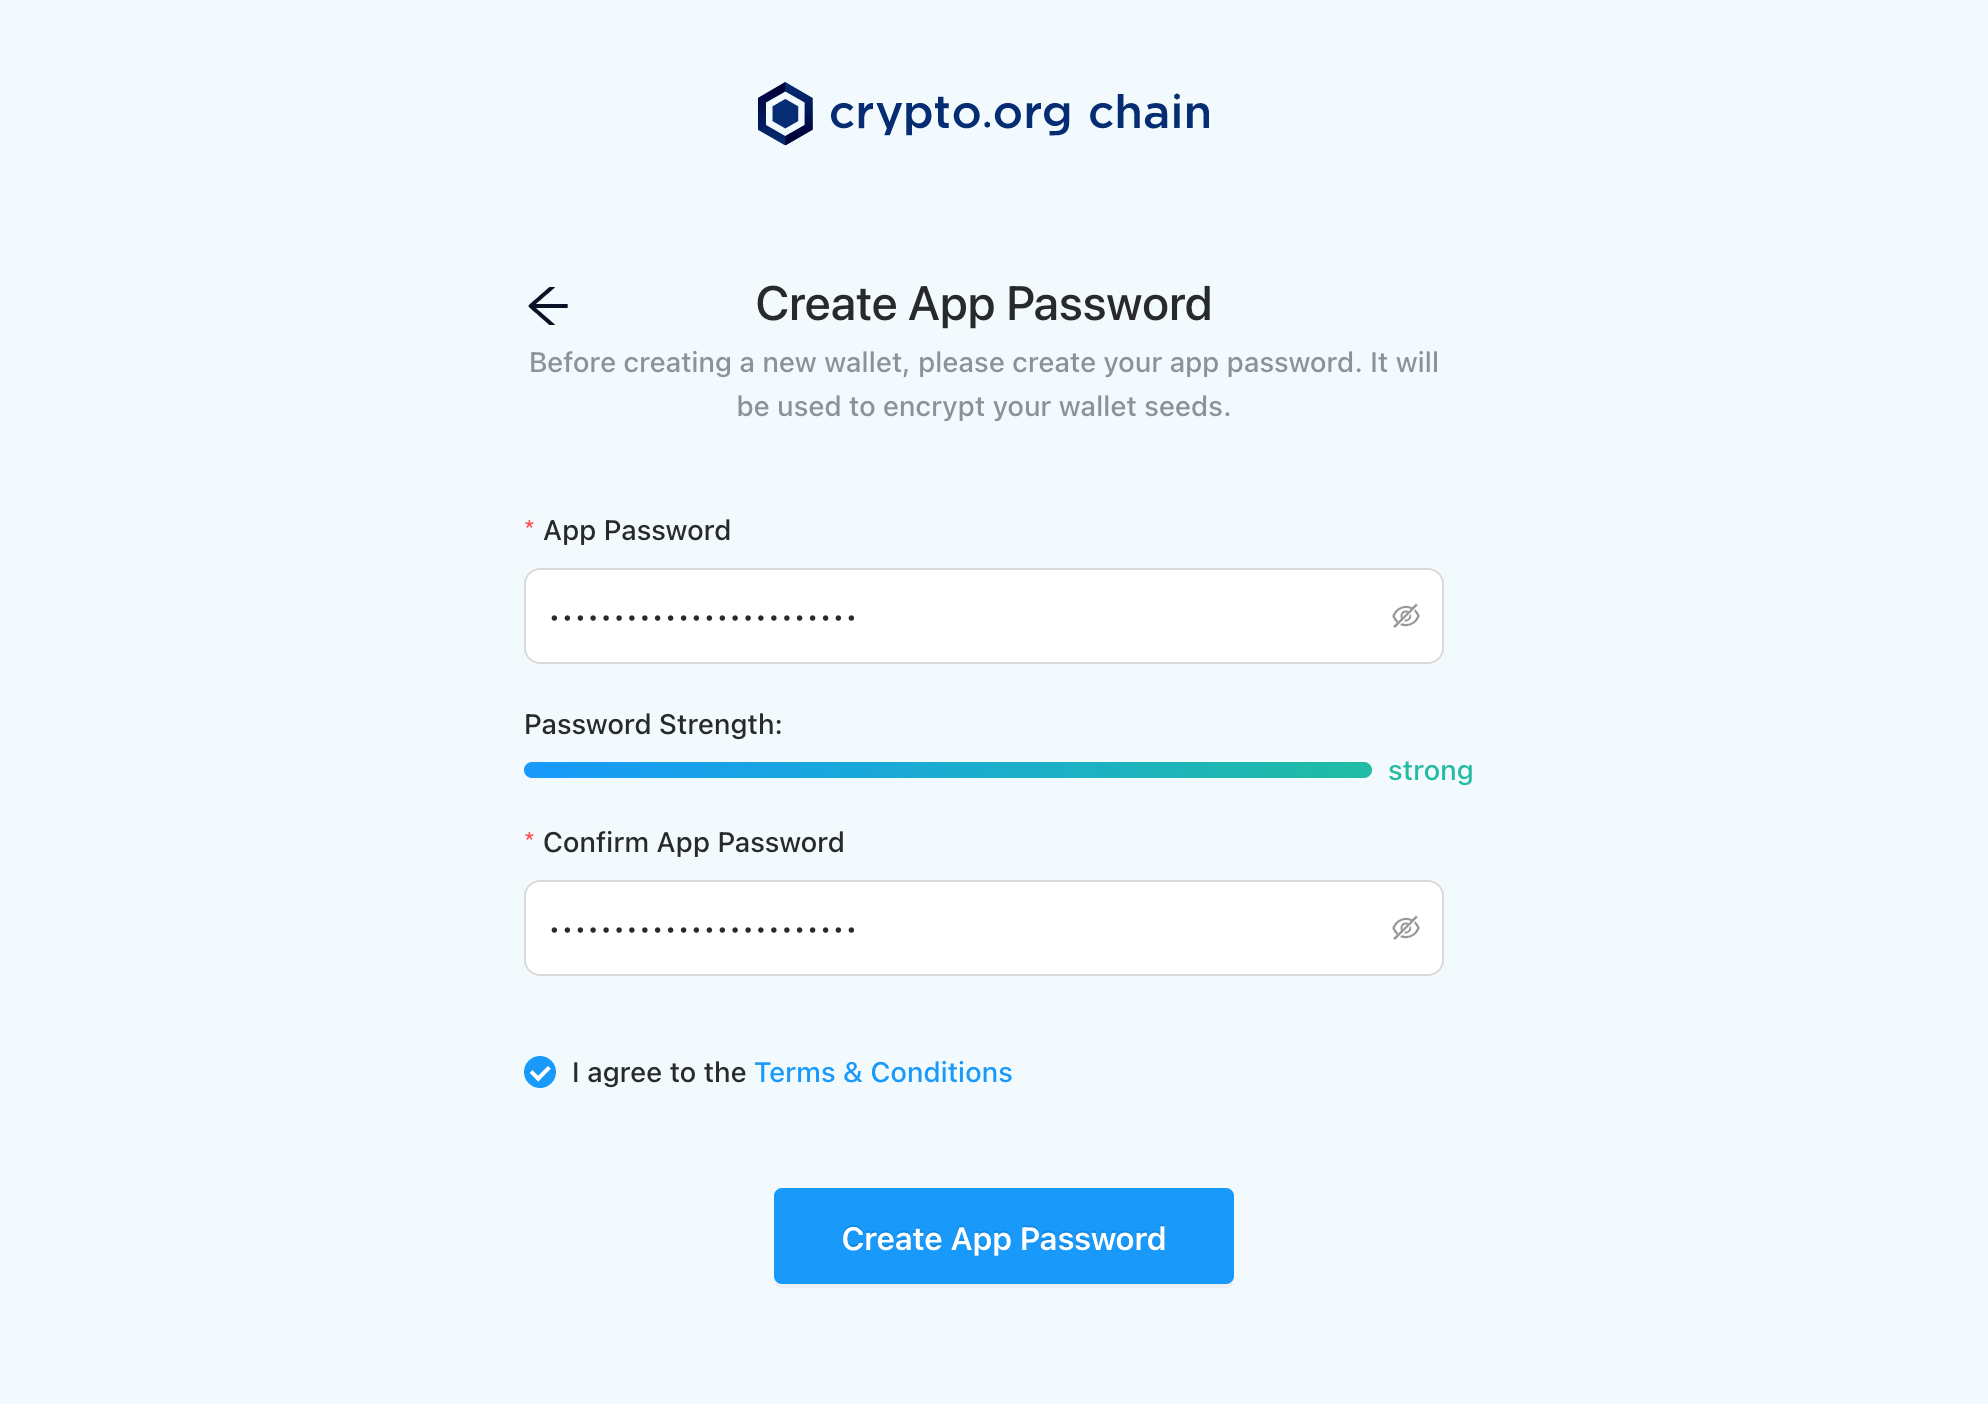Select the 'App Password' field label
Screen dimensions: 1988x1404
click(x=637, y=530)
